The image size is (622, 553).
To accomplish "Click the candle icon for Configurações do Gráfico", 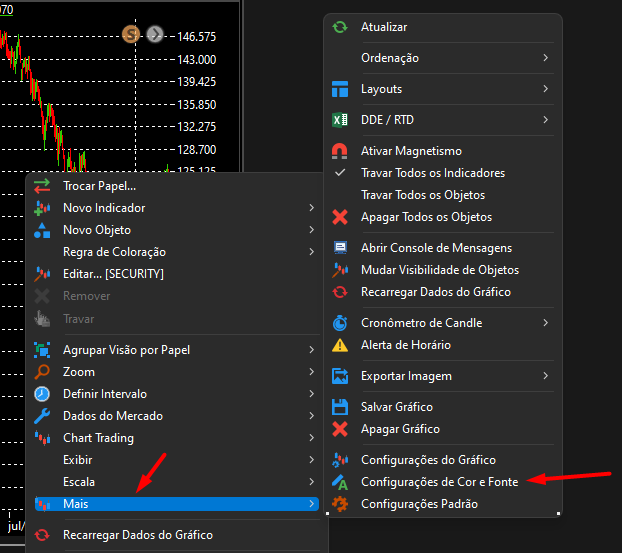I will click(340, 460).
